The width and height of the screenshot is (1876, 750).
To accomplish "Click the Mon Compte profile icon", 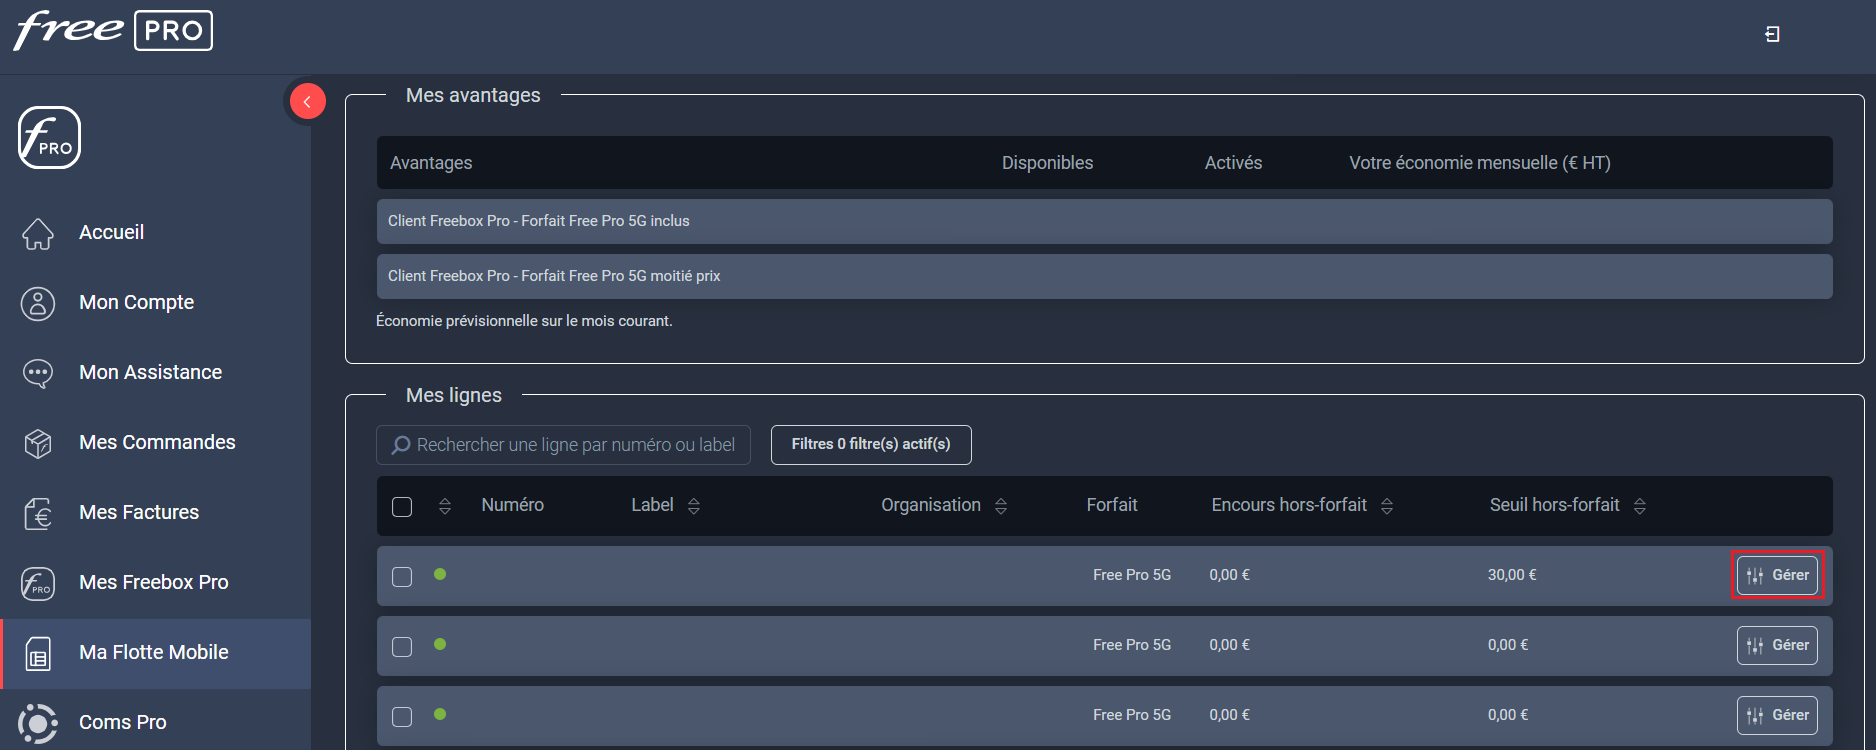I will click(38, 303).
